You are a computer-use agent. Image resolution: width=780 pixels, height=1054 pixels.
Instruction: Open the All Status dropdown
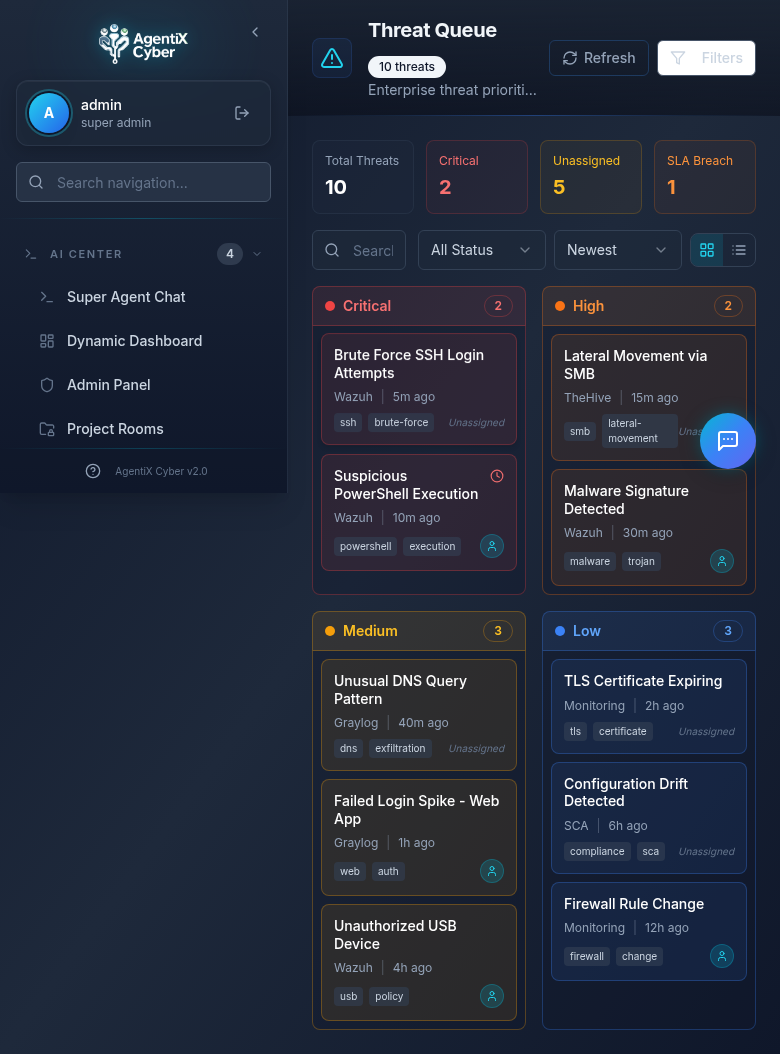[481, 250]
